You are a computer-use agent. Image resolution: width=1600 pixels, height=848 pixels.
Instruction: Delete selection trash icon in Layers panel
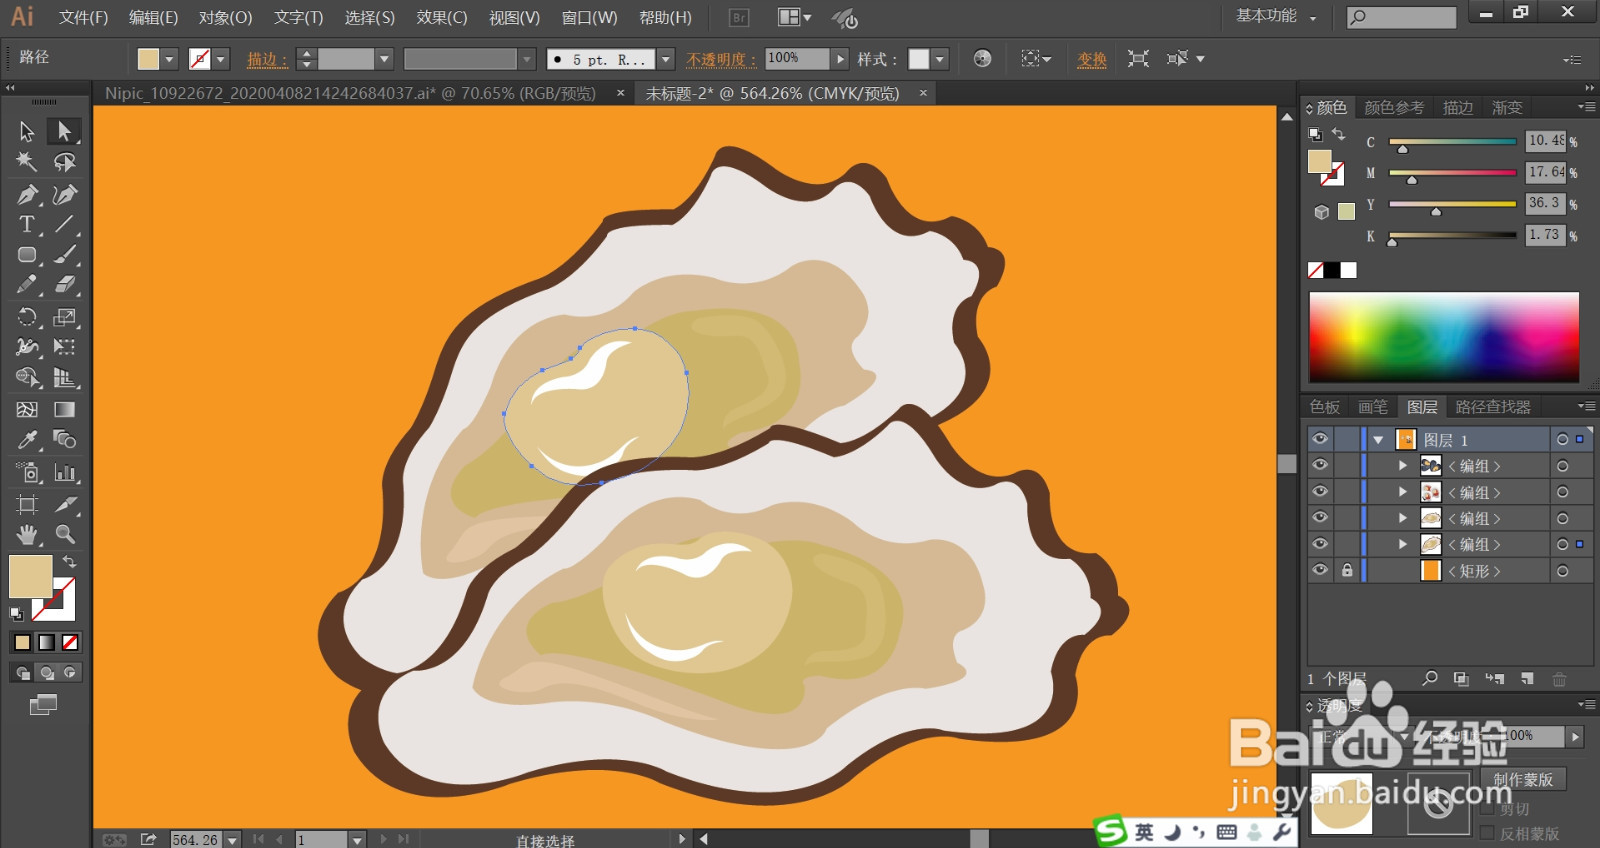point(1559,679)
